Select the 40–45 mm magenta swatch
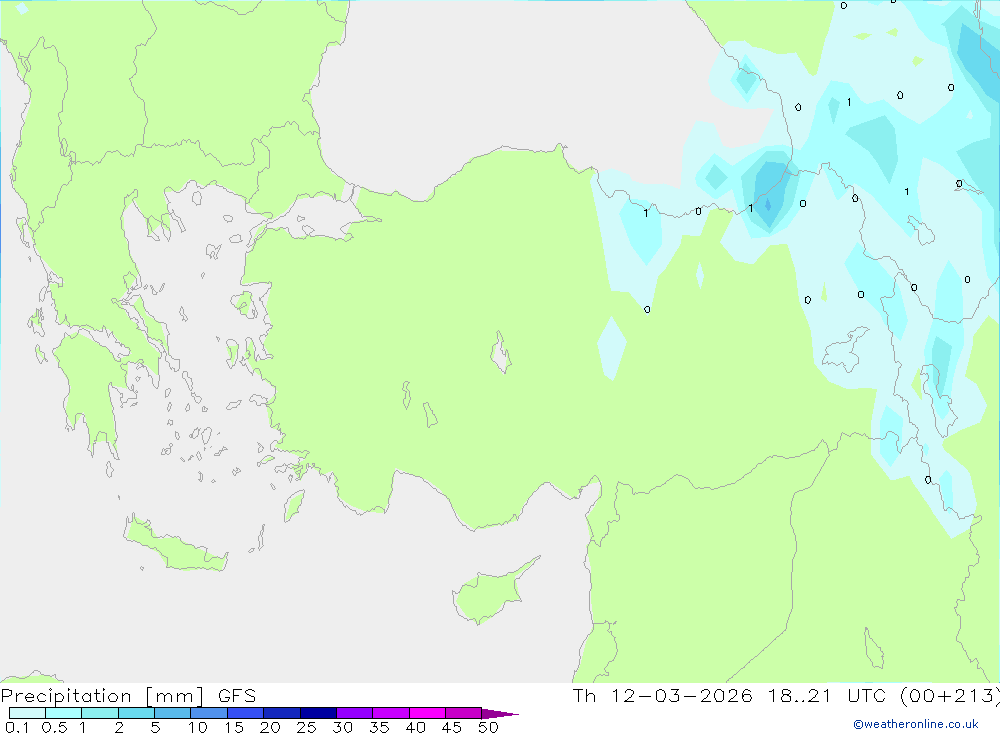1000x733 pixels. coord(427,713)
